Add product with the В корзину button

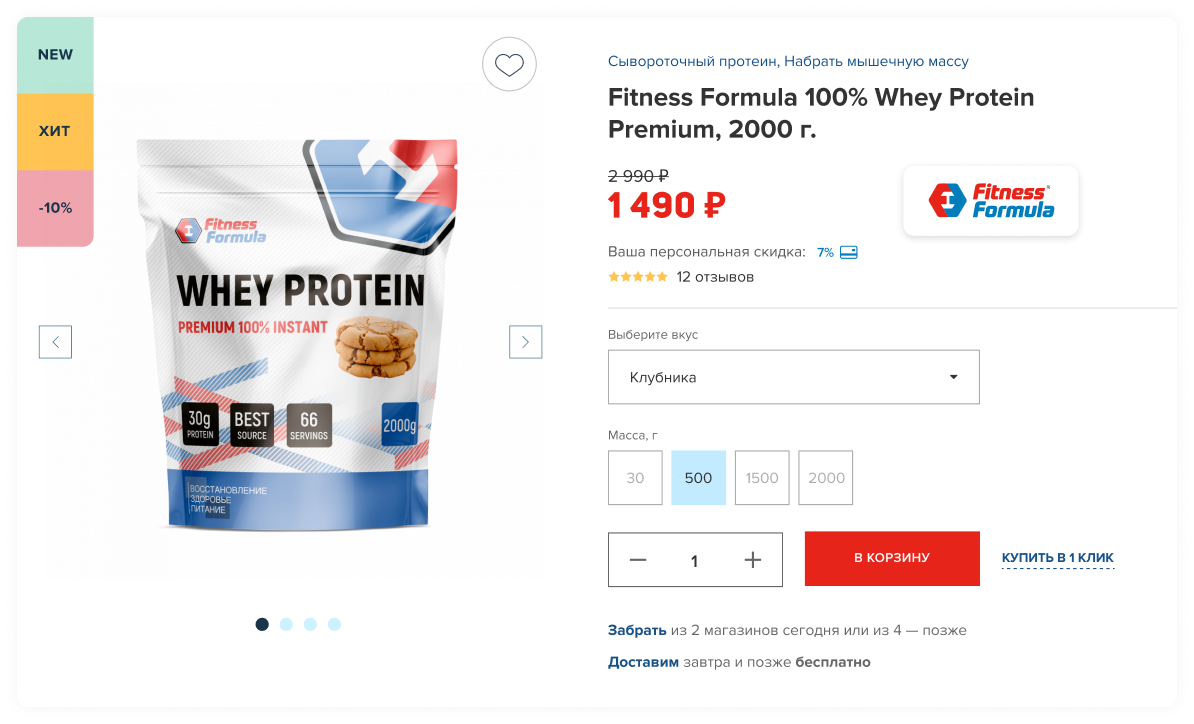[892, 558]
